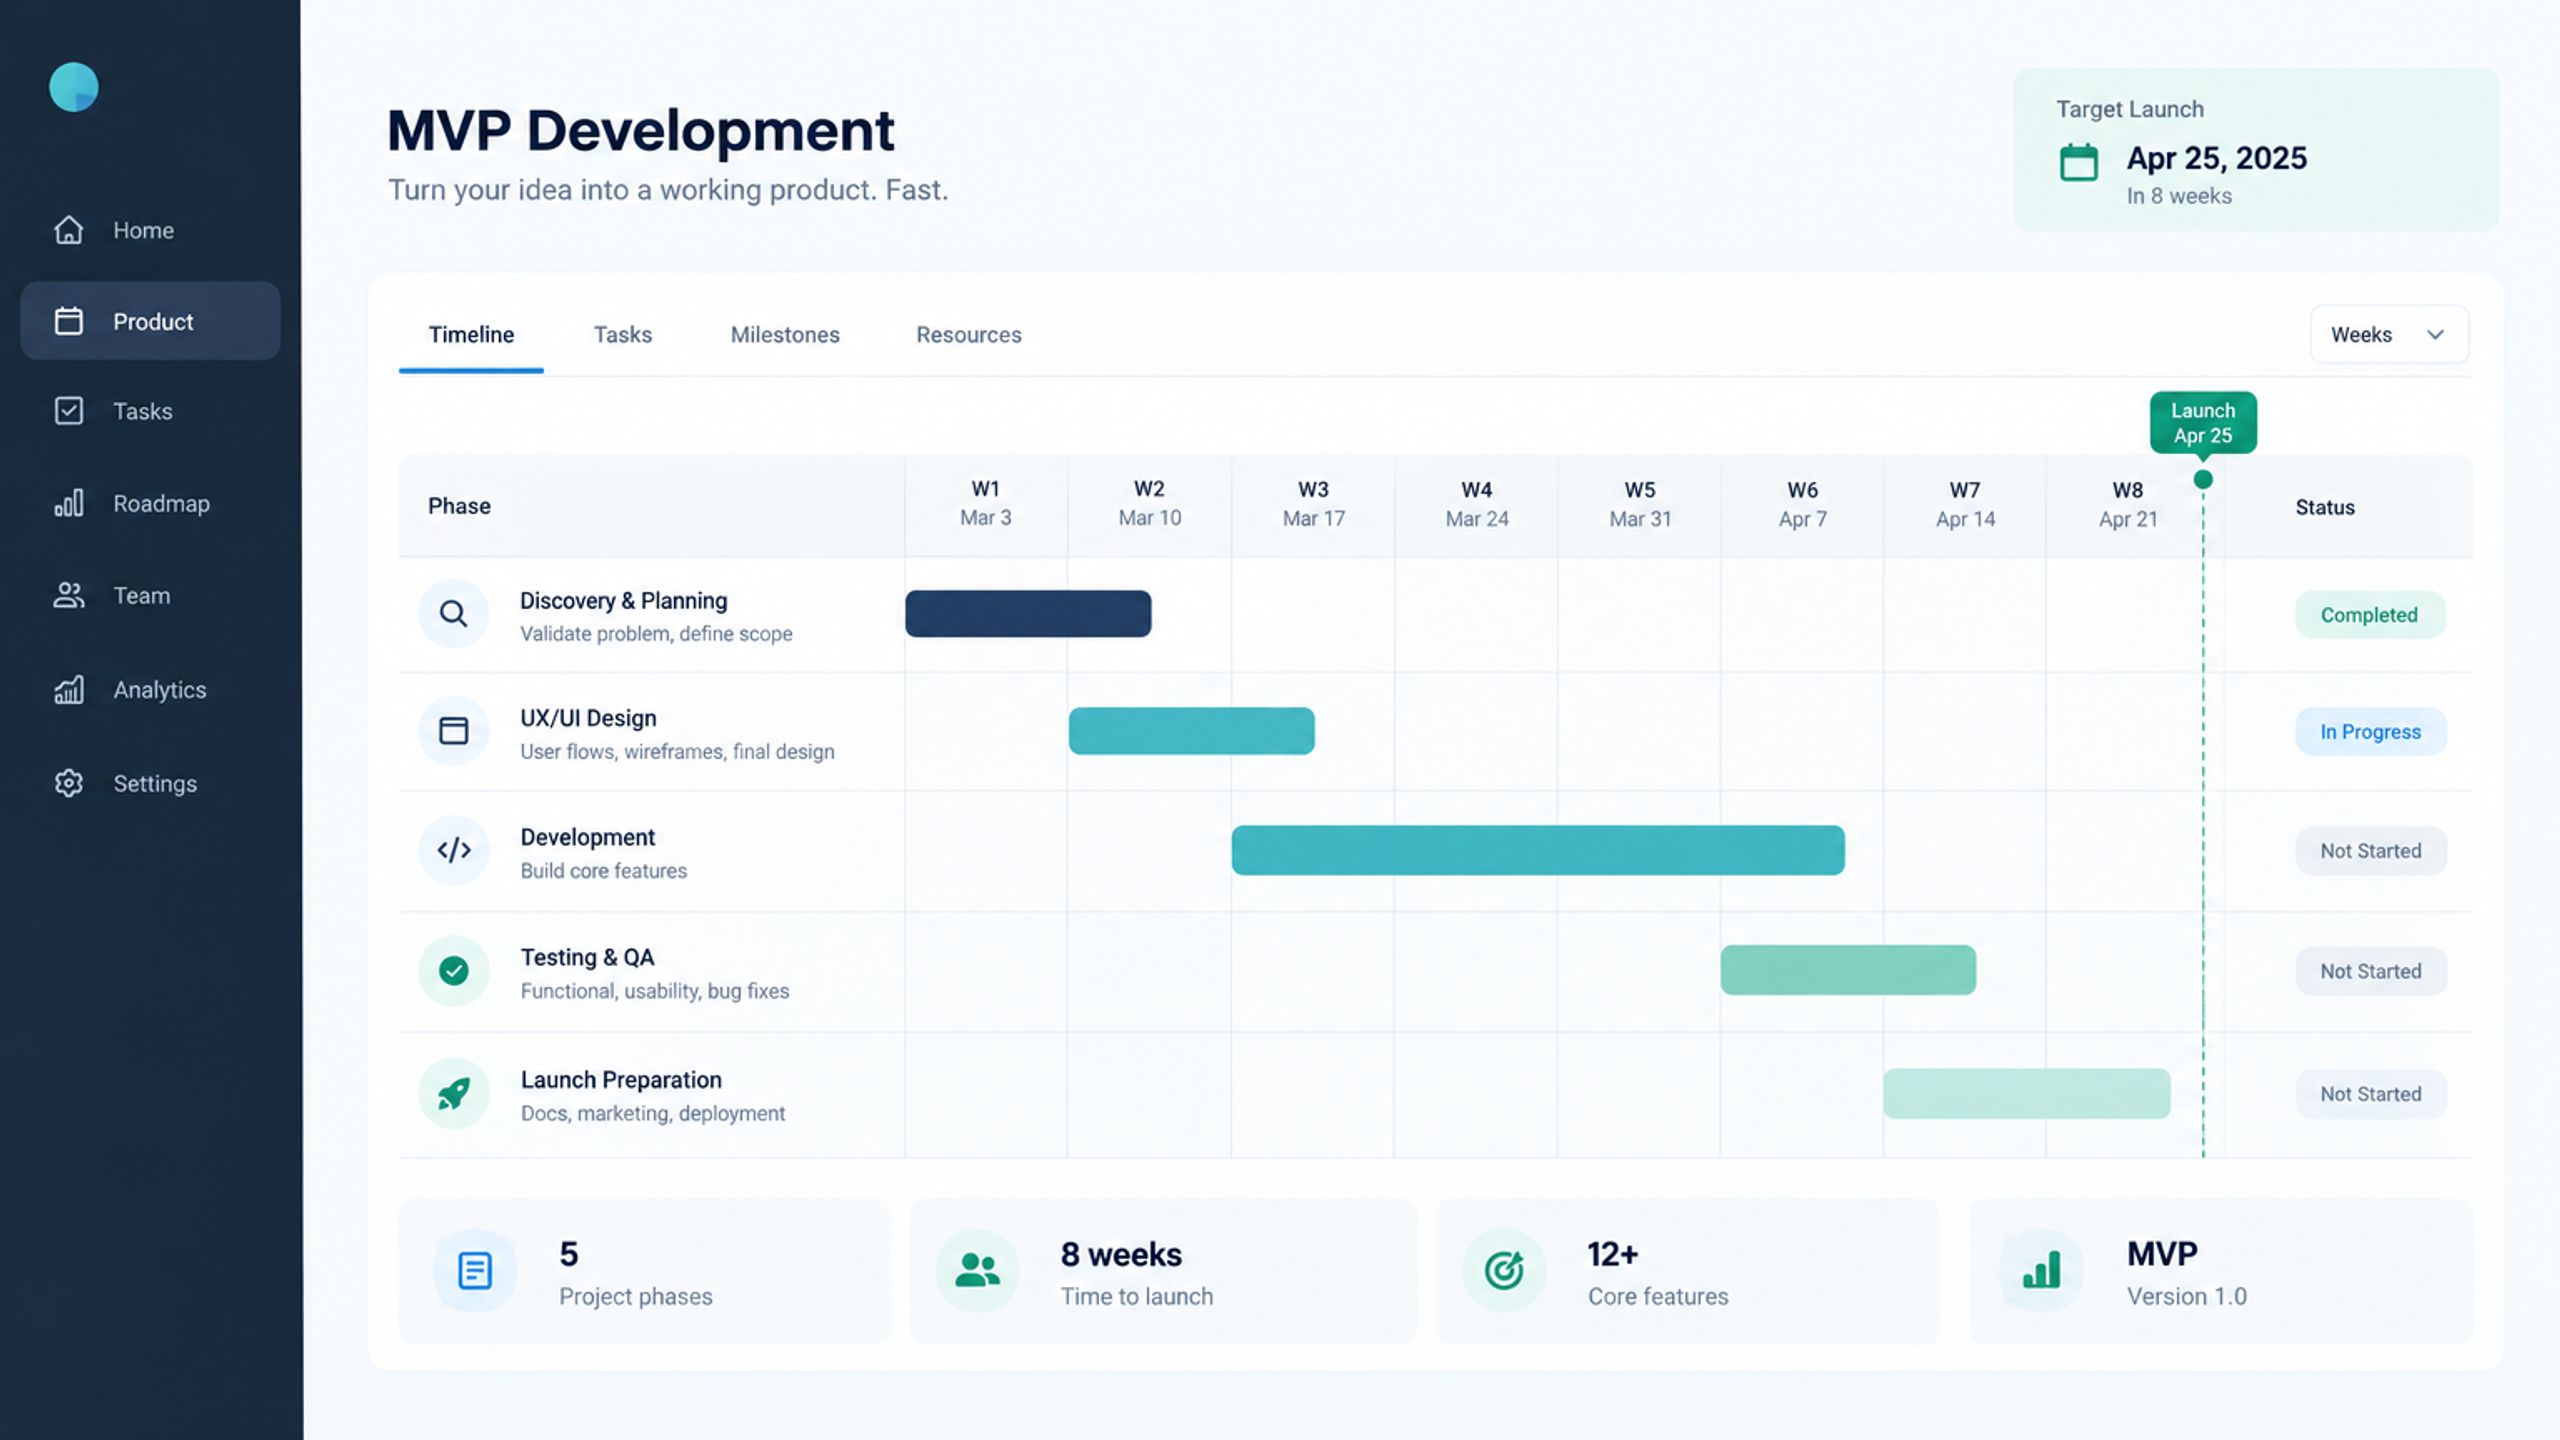This screenshot has height=1440, width=2560.
Task: Click the Product calendar icon in sidebar
Action: pyautogui.click(x=68, y=321)
